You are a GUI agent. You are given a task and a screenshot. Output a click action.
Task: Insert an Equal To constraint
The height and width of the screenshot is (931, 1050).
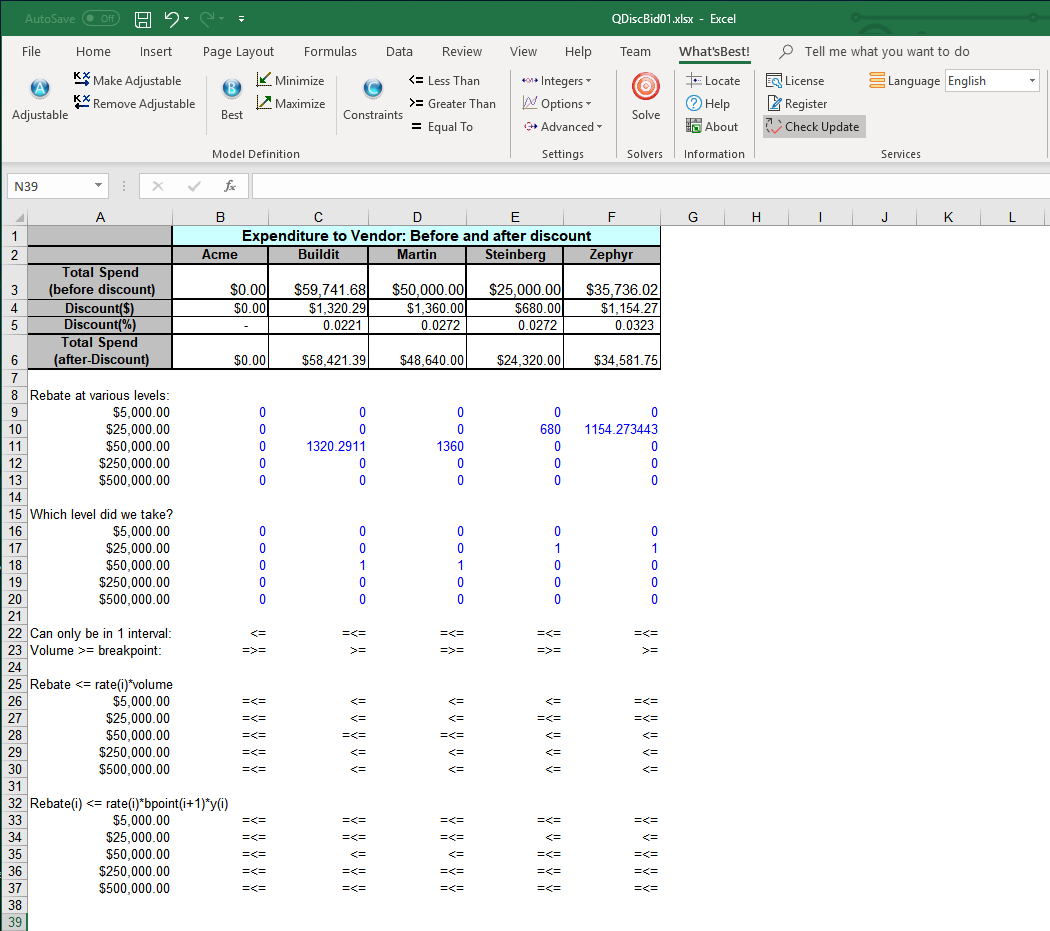point(441,127)
